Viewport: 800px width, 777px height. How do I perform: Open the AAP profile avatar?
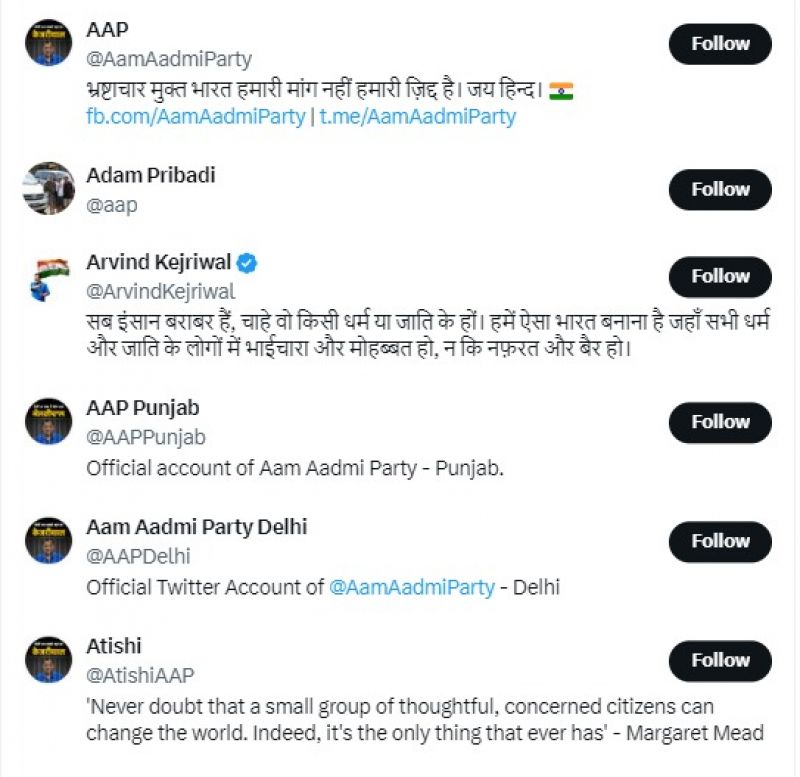tap(49, 42)
